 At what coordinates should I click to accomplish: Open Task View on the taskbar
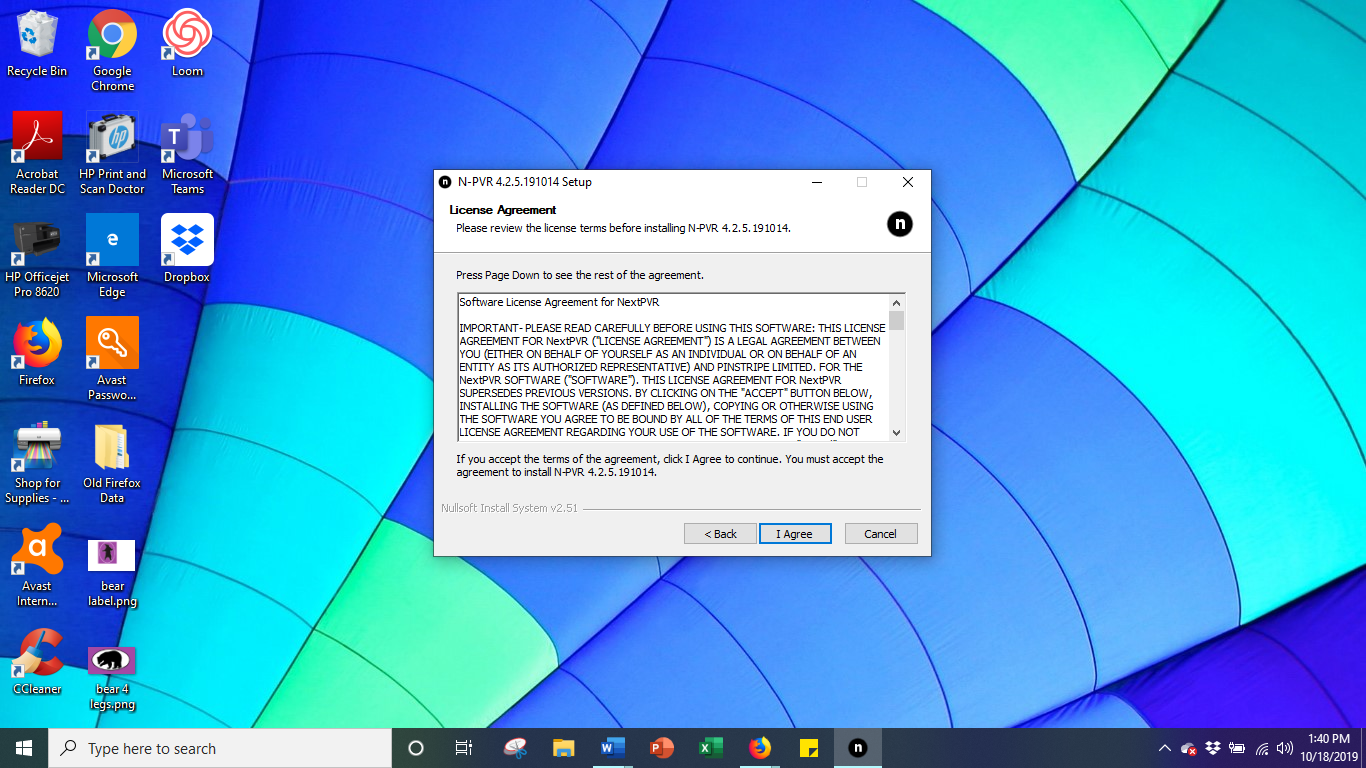(x=464, y=748)
